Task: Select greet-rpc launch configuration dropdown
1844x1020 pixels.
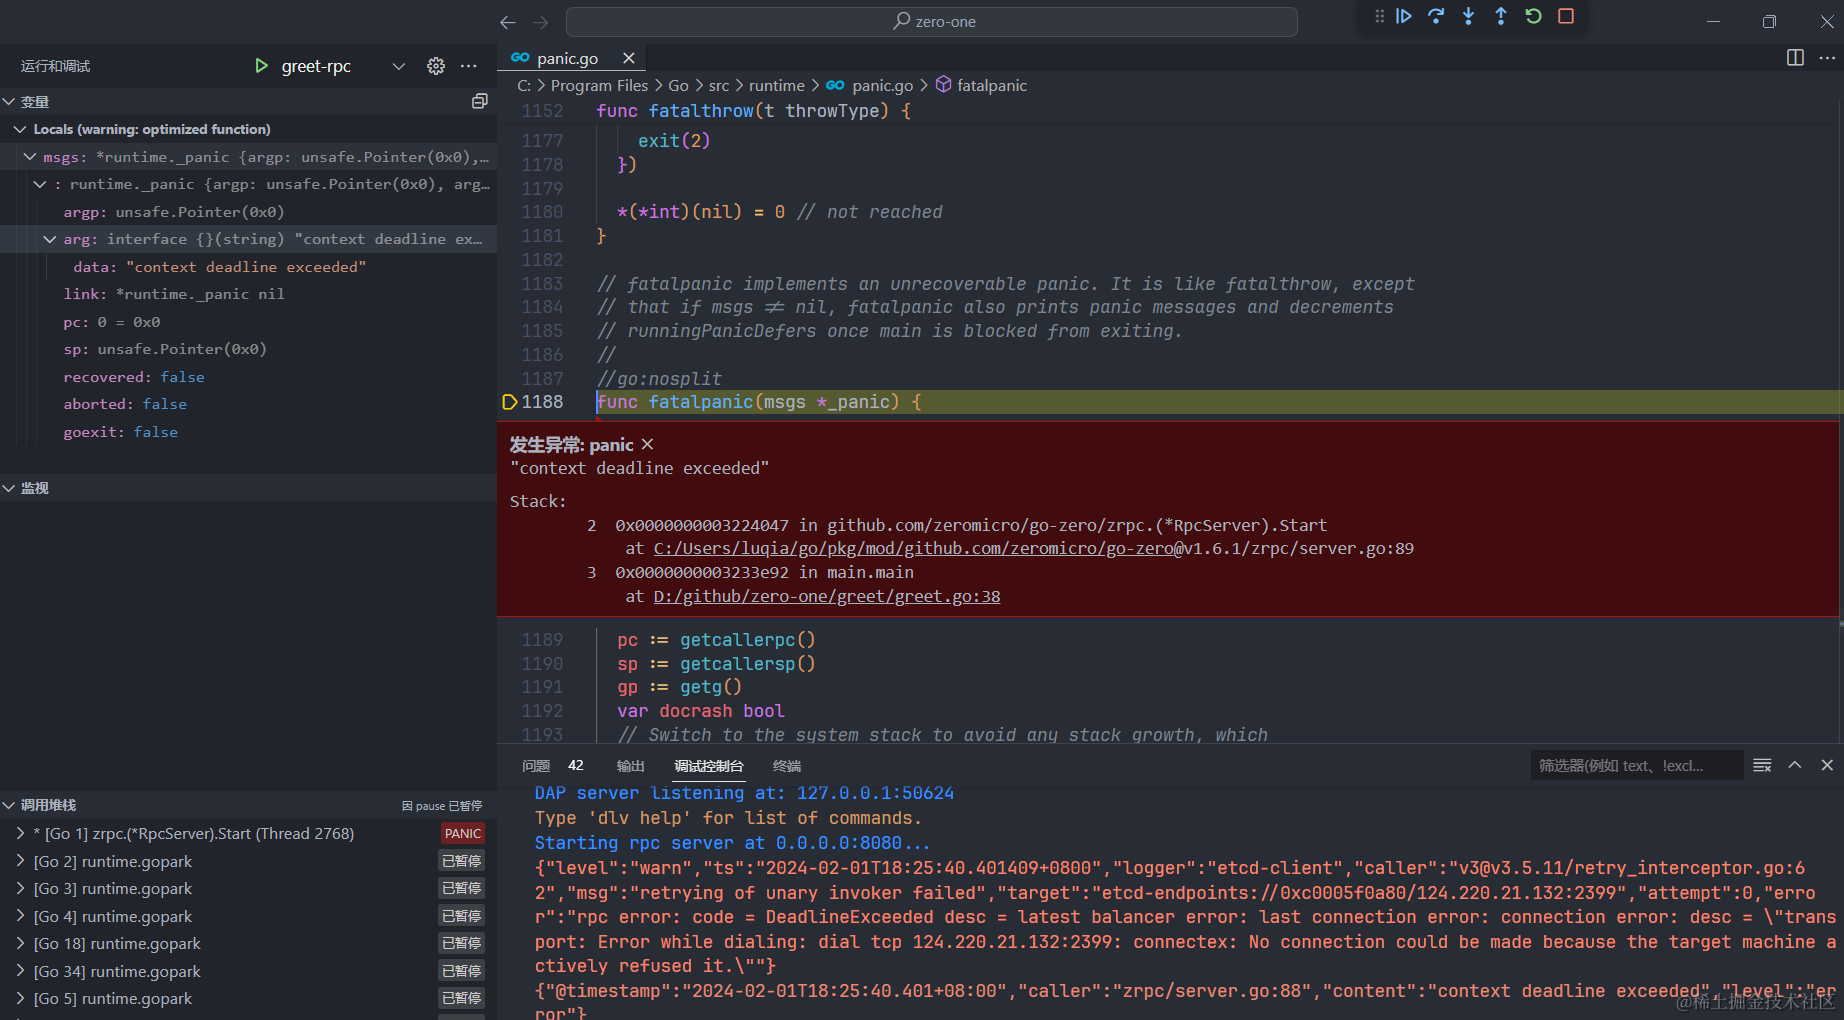Action: click(x=343, y=66)
